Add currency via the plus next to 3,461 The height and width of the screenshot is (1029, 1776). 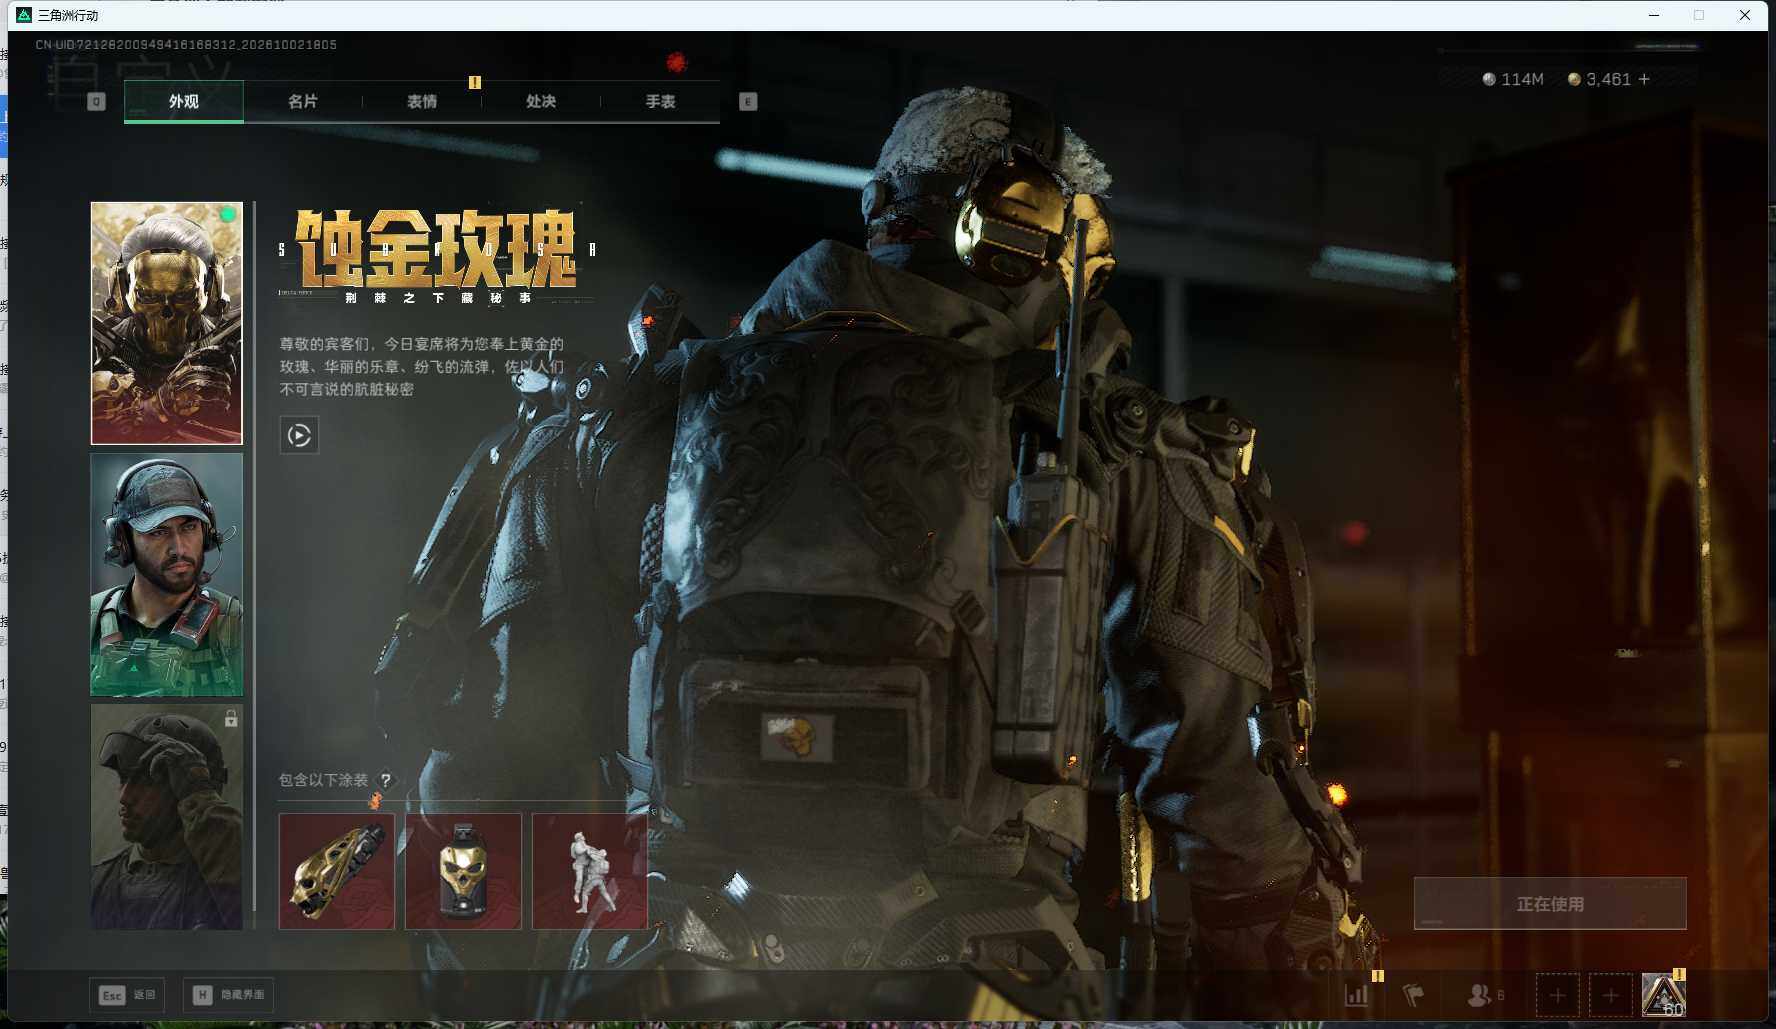1644,79
